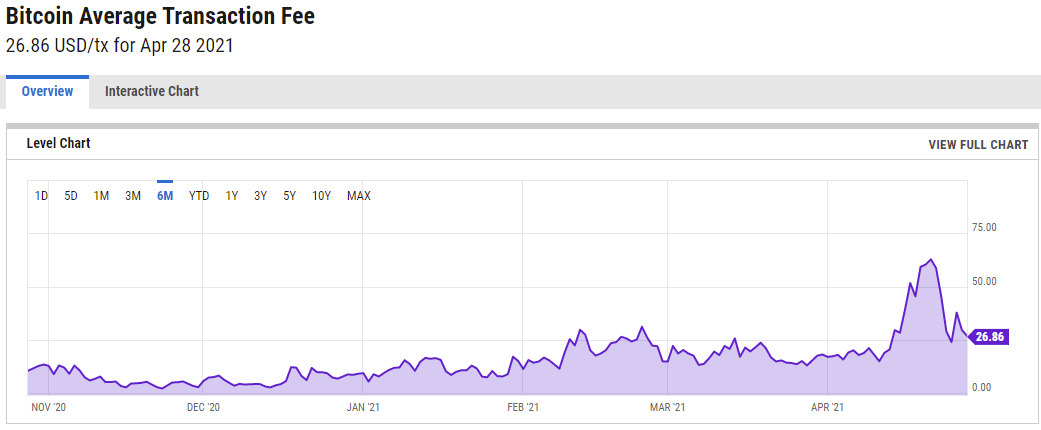This screenshot has height=430, width=1041.
Task: Select the 10Y time range
Action: click(321, 196)
